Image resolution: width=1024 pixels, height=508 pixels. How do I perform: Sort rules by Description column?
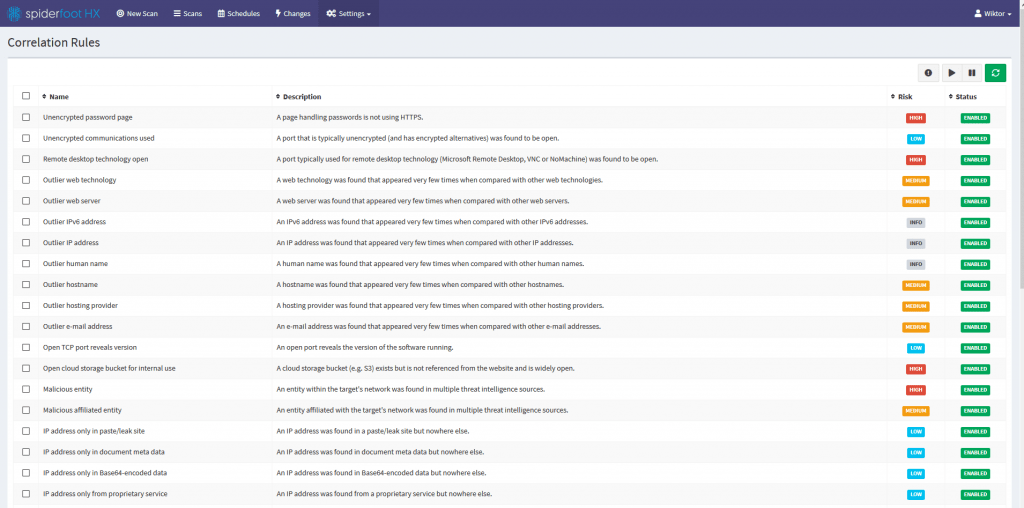click(301, 97)
